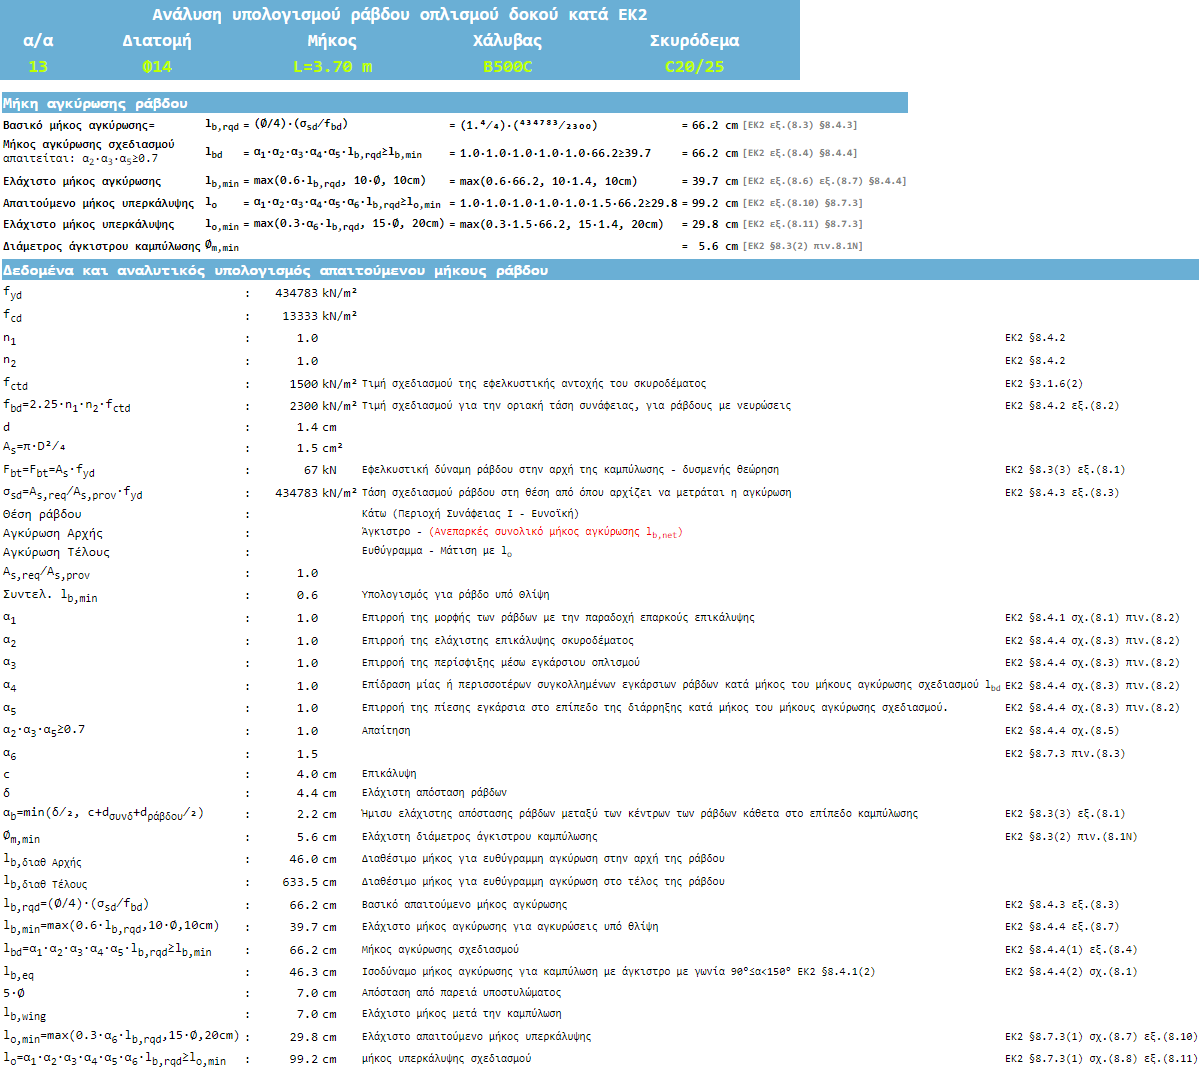Click the Θέση ράβδου row label
This screenshot has height=1075, width=1200.
point(42,514)
